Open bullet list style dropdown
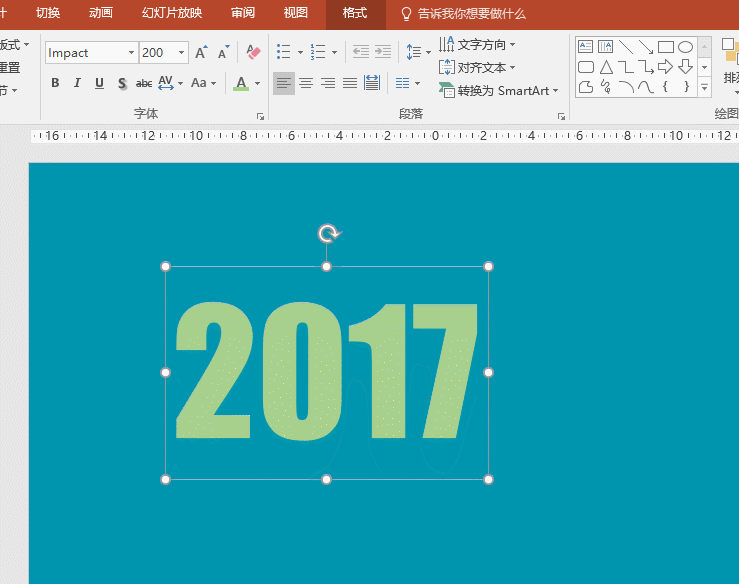The height and width of the screenshot is (584, 739). point(300,52)
